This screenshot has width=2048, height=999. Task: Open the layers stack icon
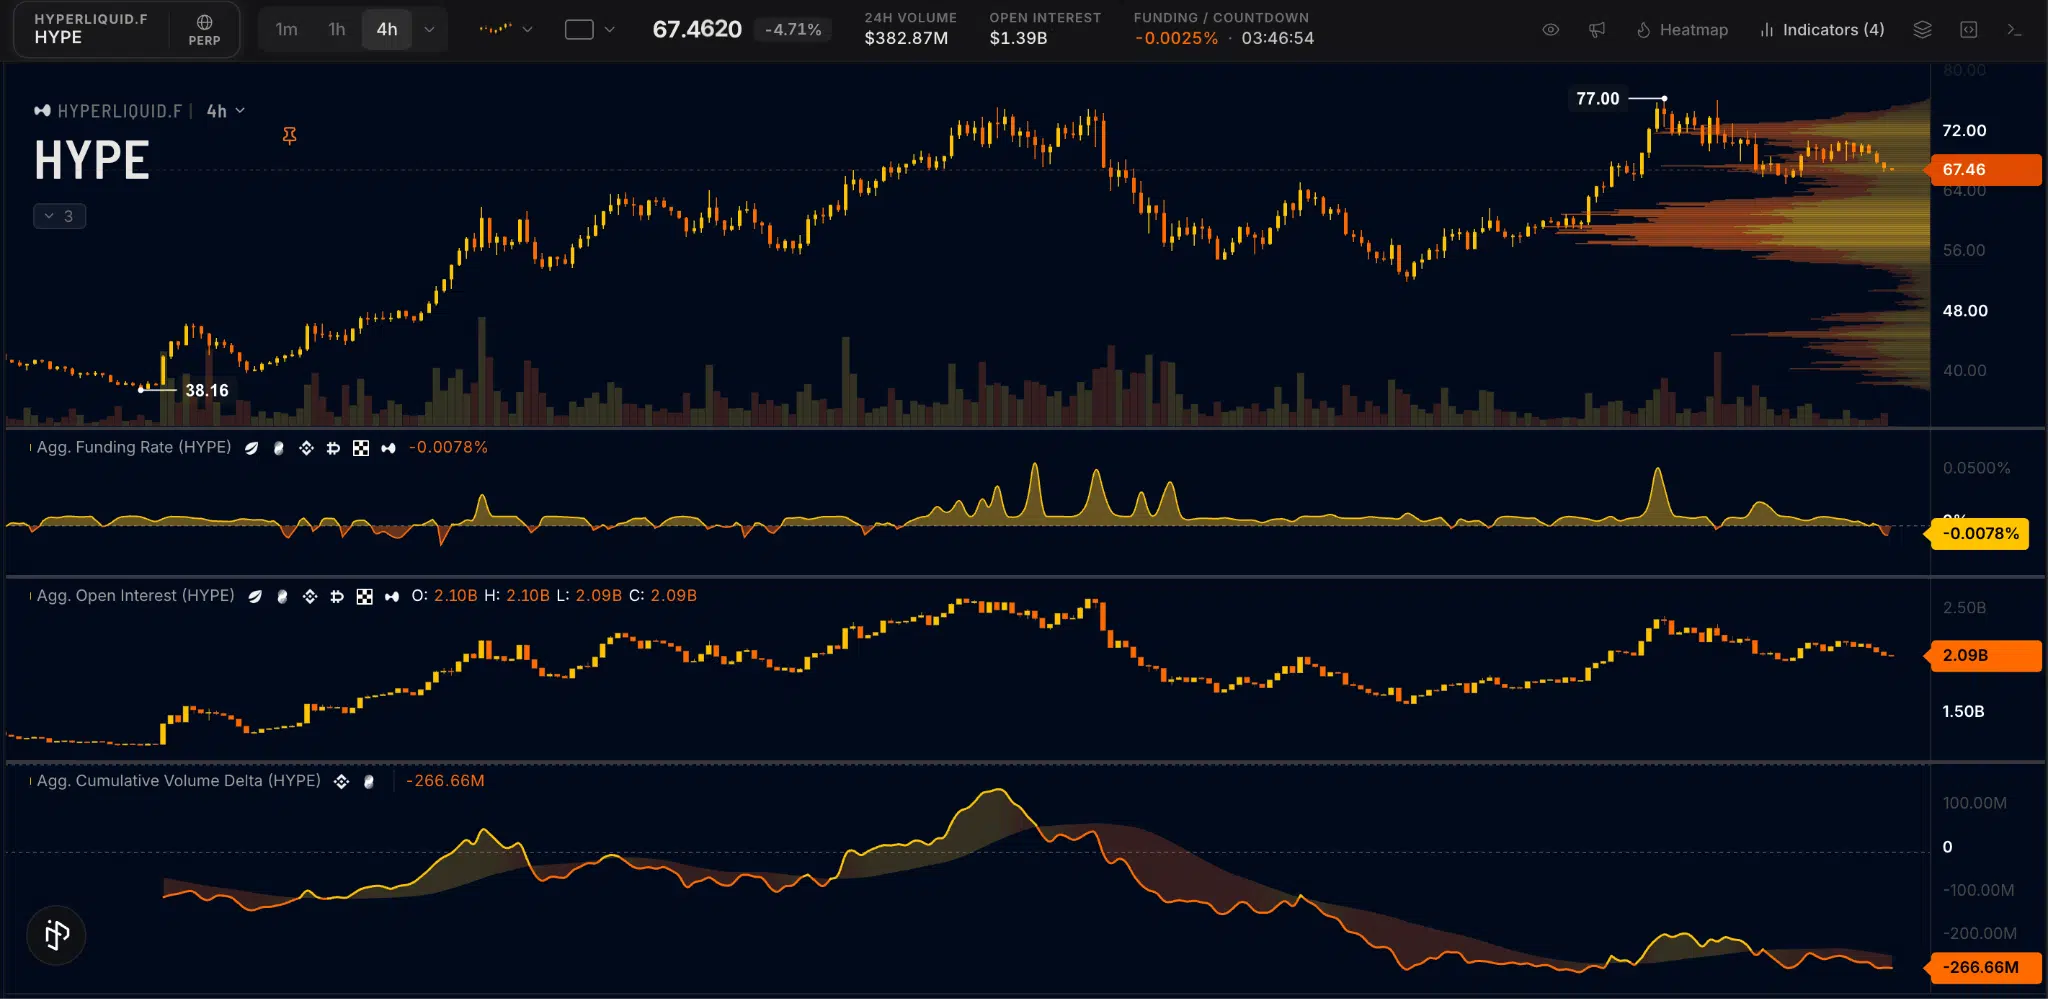coord(1922,30)
